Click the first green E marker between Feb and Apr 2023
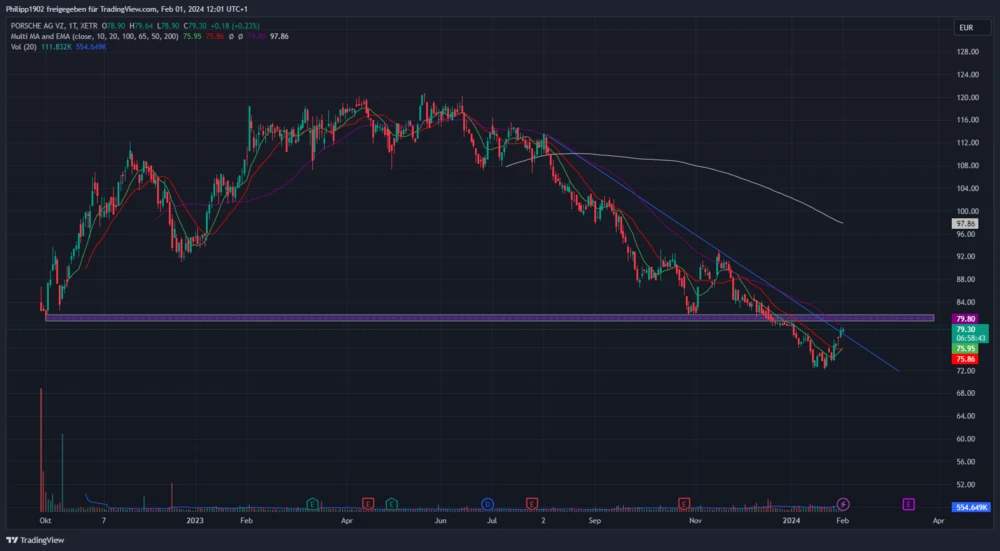 point(313,503)
